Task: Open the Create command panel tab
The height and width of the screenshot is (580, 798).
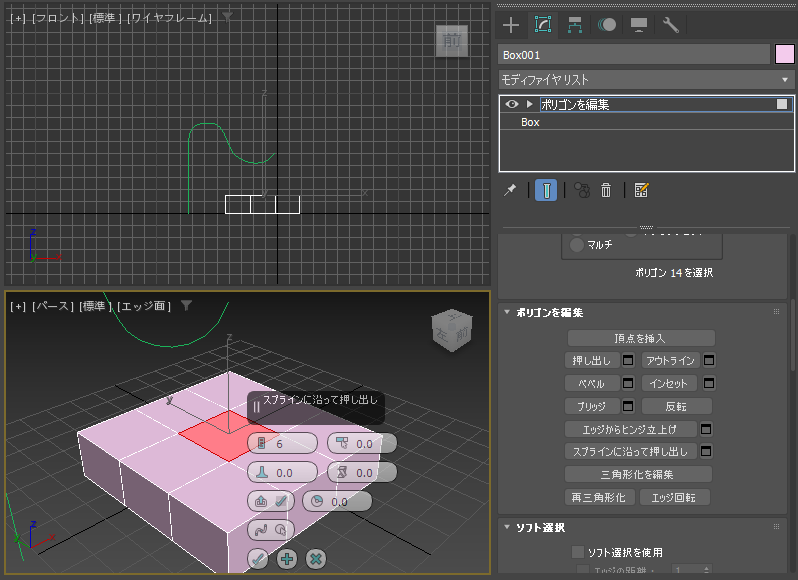Action: [x=511, y=25]
